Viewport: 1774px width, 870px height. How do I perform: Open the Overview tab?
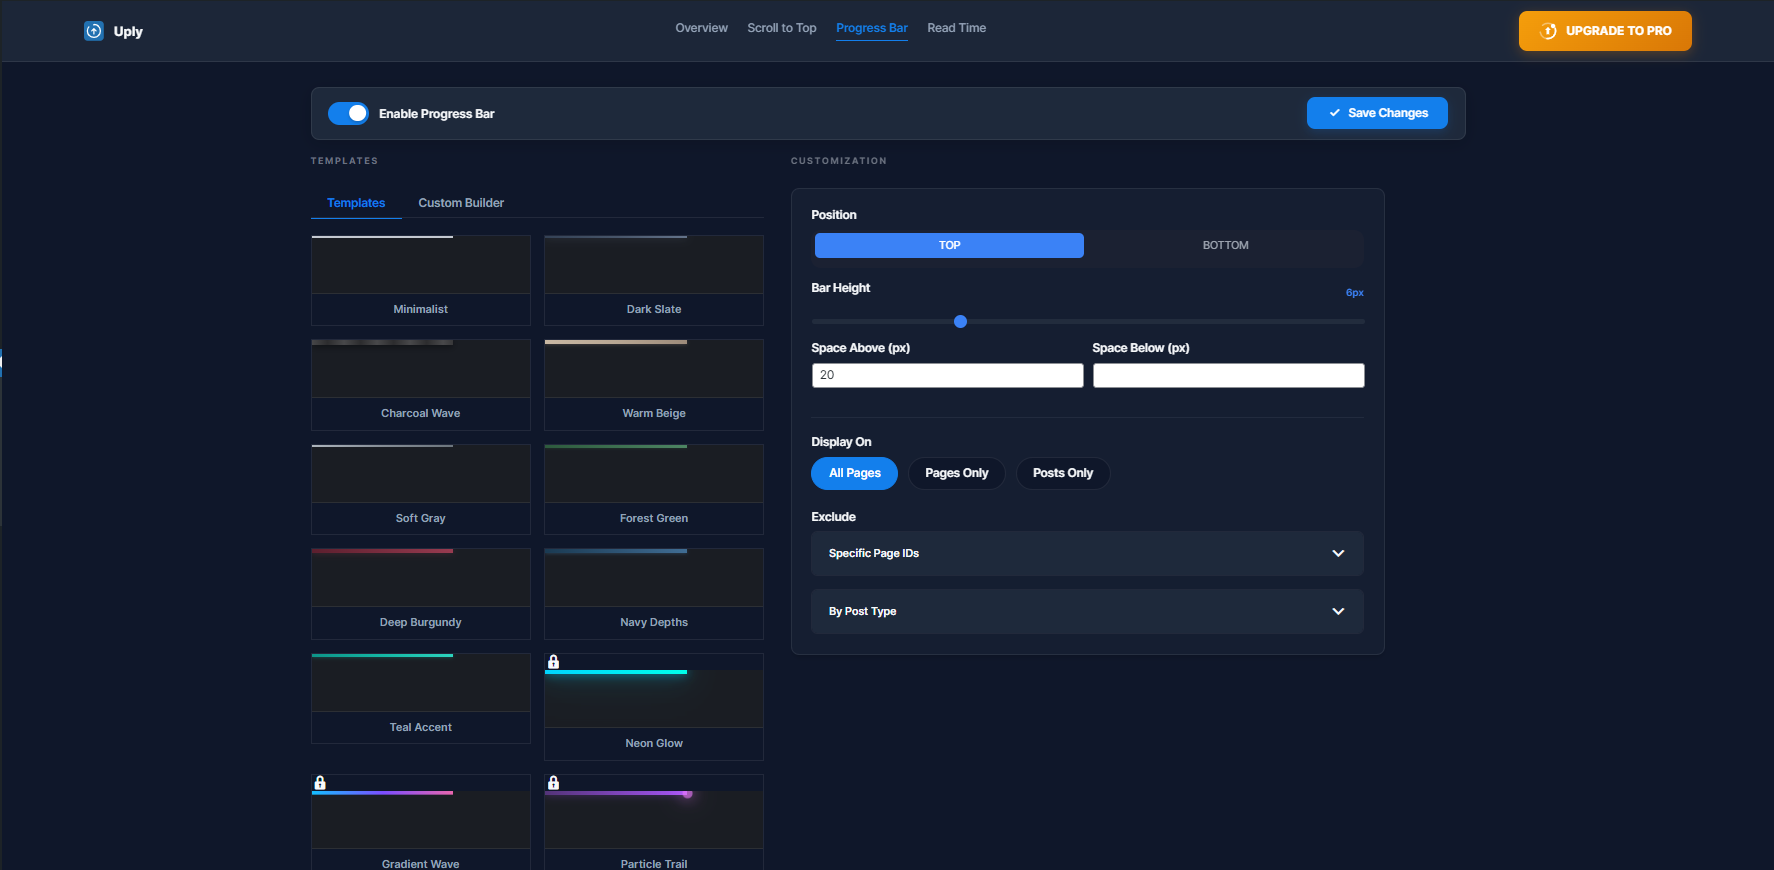pos(701,28)
